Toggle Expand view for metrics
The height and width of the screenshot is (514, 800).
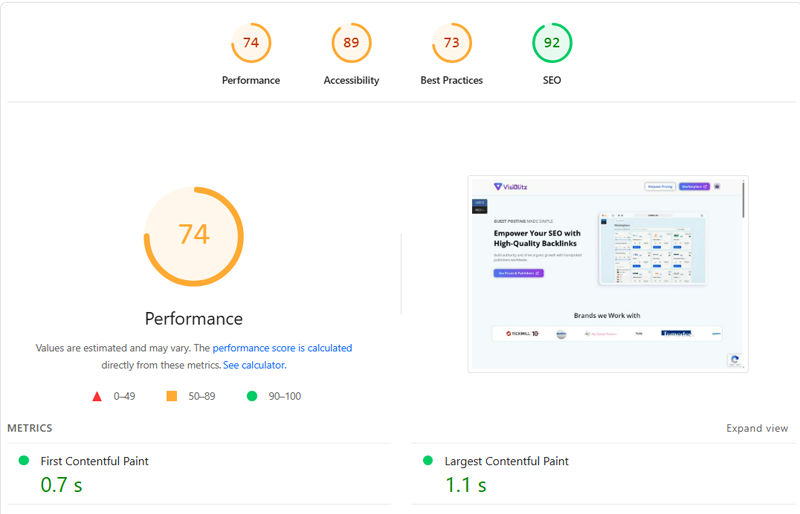coord(757,428)
